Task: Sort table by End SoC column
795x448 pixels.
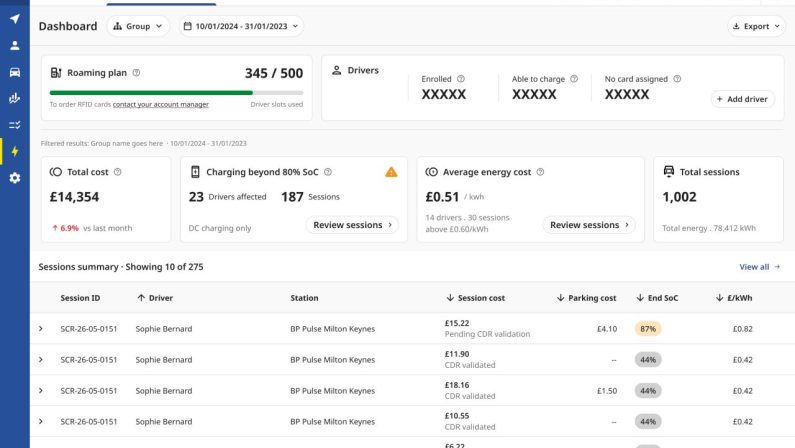Action: [x=657, y=297]
